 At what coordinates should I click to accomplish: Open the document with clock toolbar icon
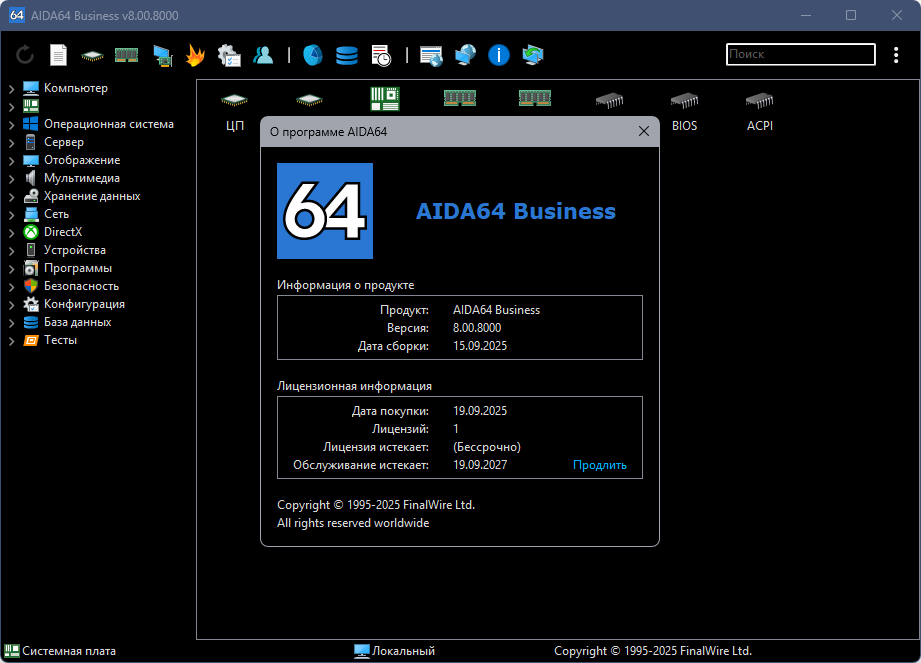381,56
